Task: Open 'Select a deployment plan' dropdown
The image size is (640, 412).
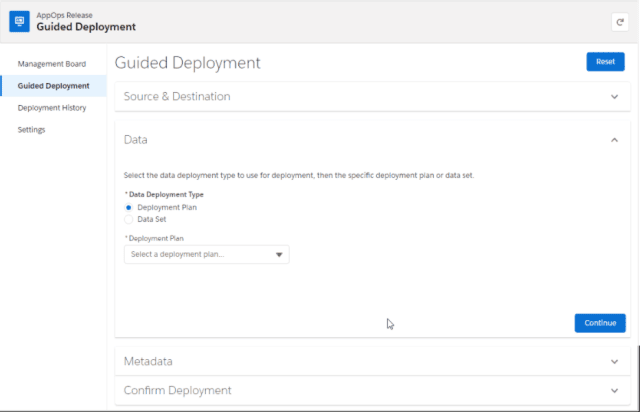Action: click(207, 254)
